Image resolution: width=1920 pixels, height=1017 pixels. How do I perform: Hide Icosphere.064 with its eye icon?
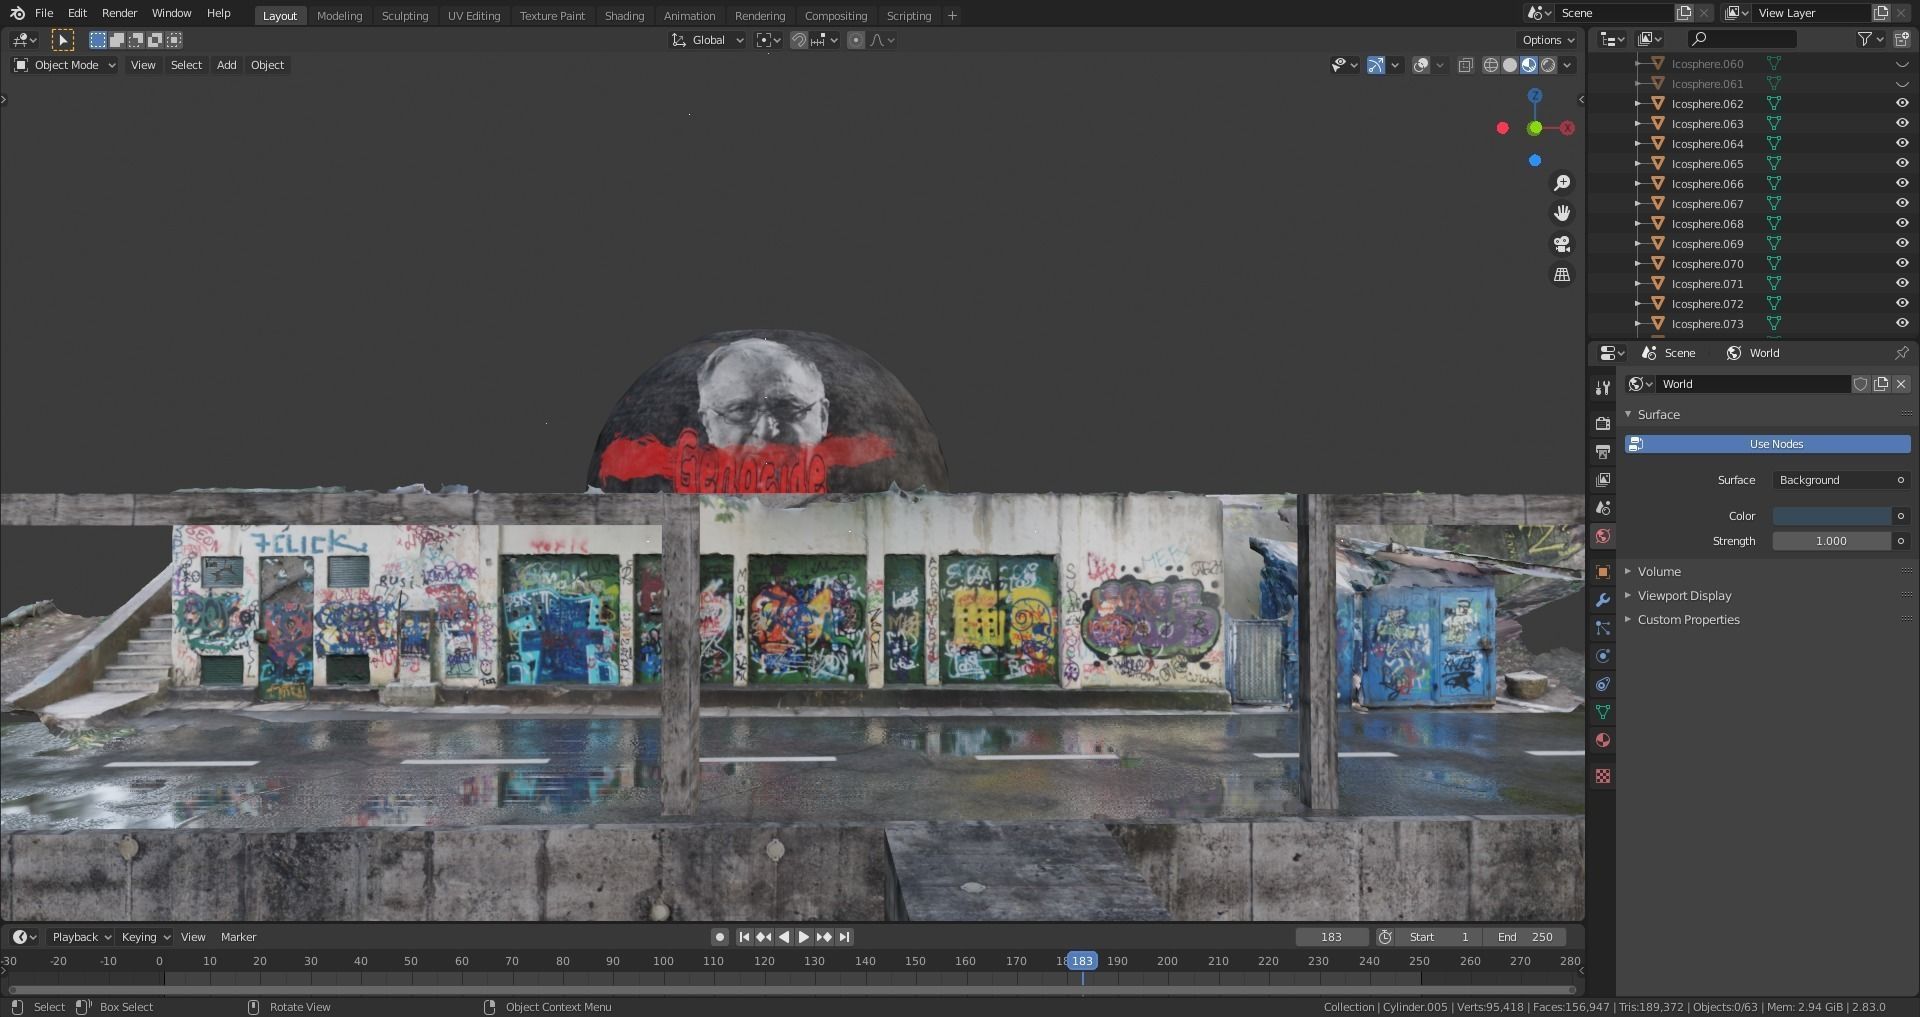click(x=1902, y=143)
